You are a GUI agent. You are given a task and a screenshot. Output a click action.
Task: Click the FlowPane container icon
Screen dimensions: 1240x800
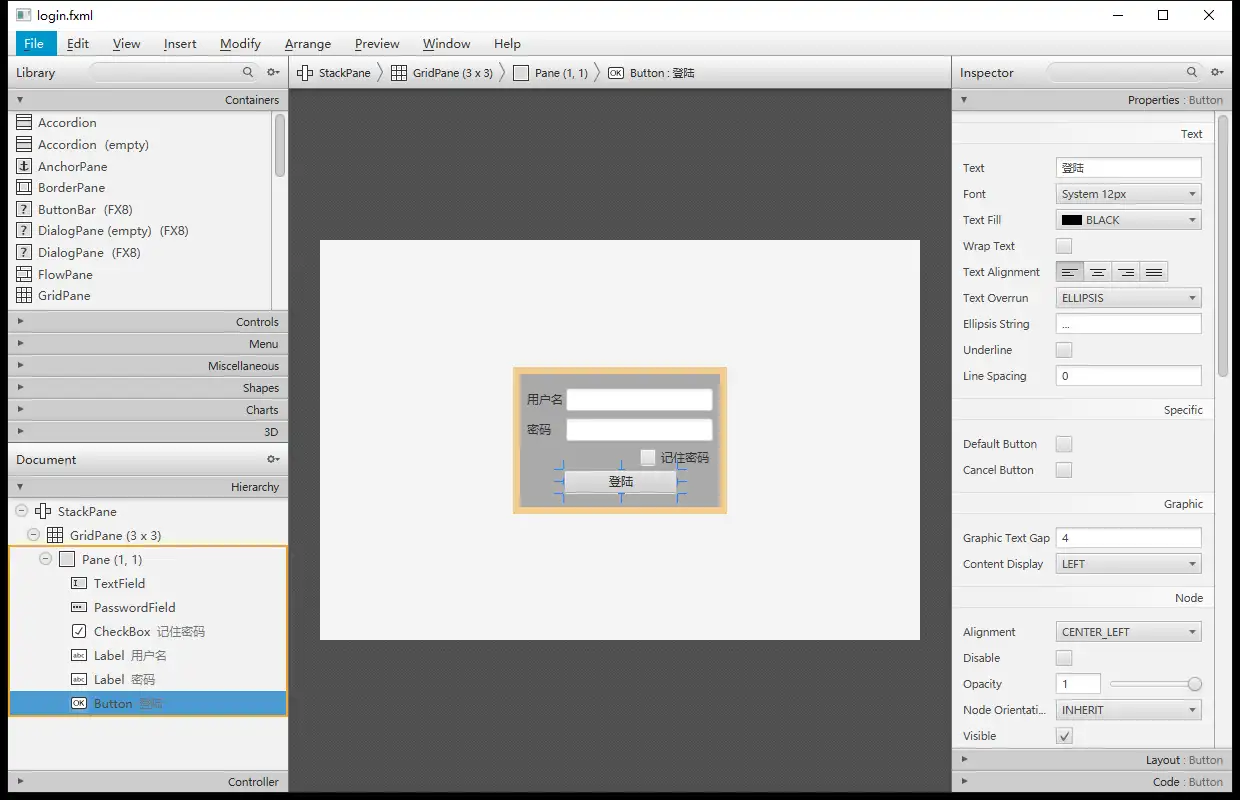tap(25, 274)
